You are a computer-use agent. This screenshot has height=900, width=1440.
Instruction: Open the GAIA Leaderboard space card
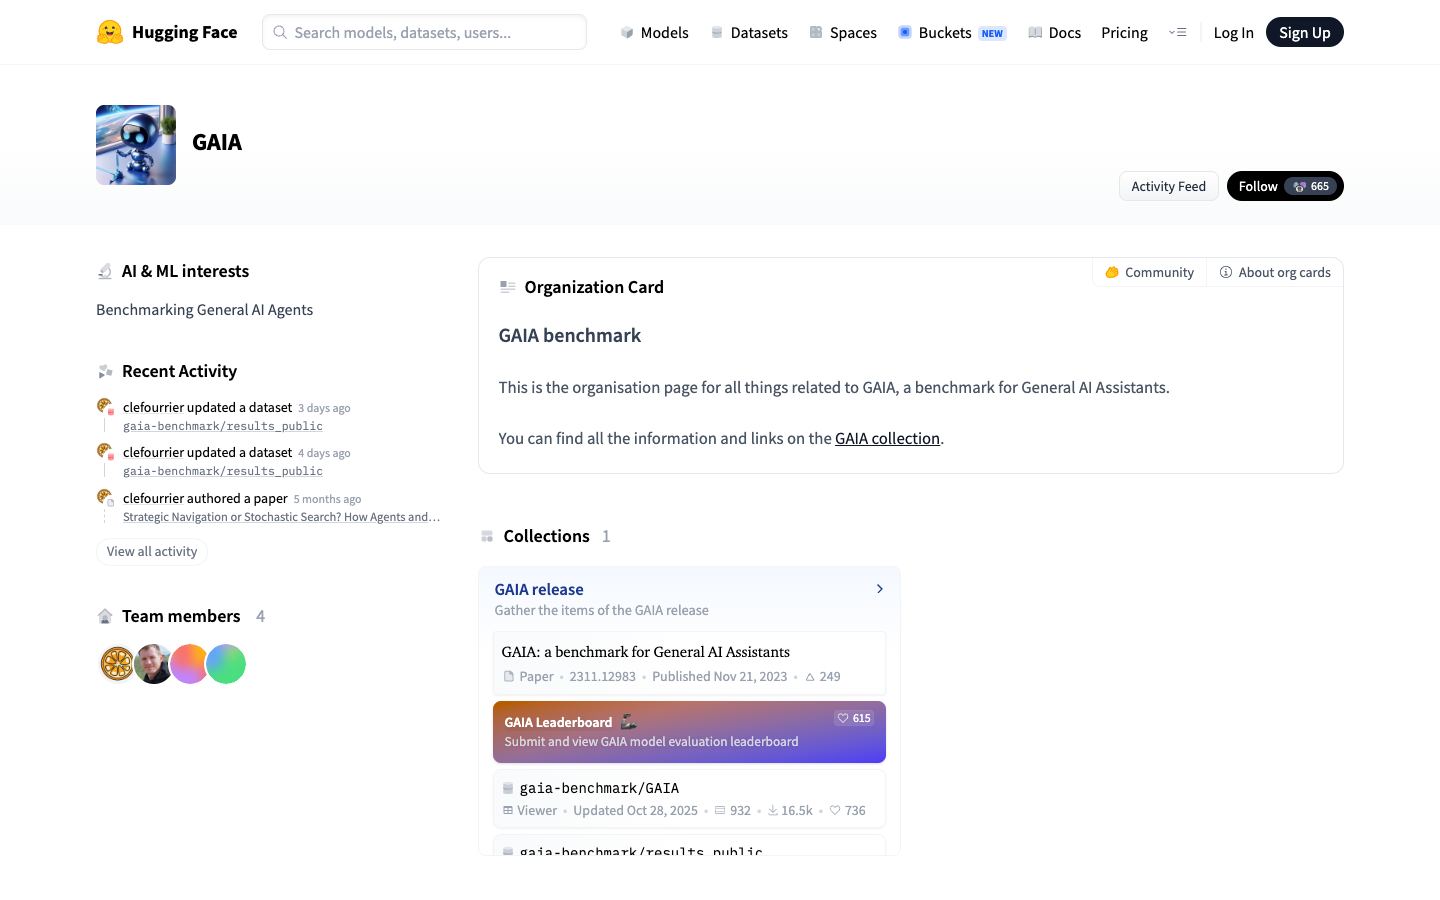(689, 732)
